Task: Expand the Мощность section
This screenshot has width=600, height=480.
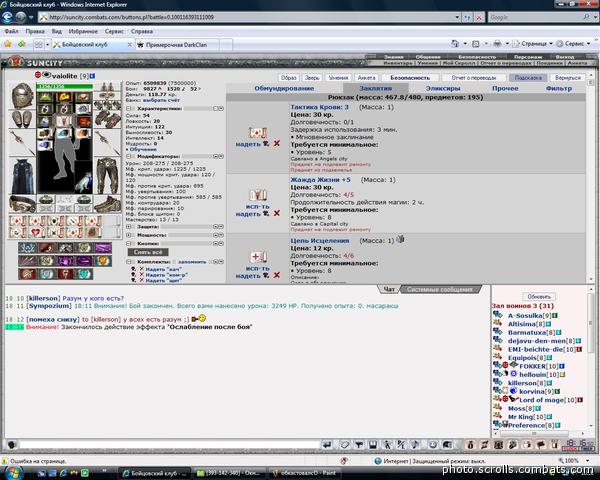Action: coord(129,235)
